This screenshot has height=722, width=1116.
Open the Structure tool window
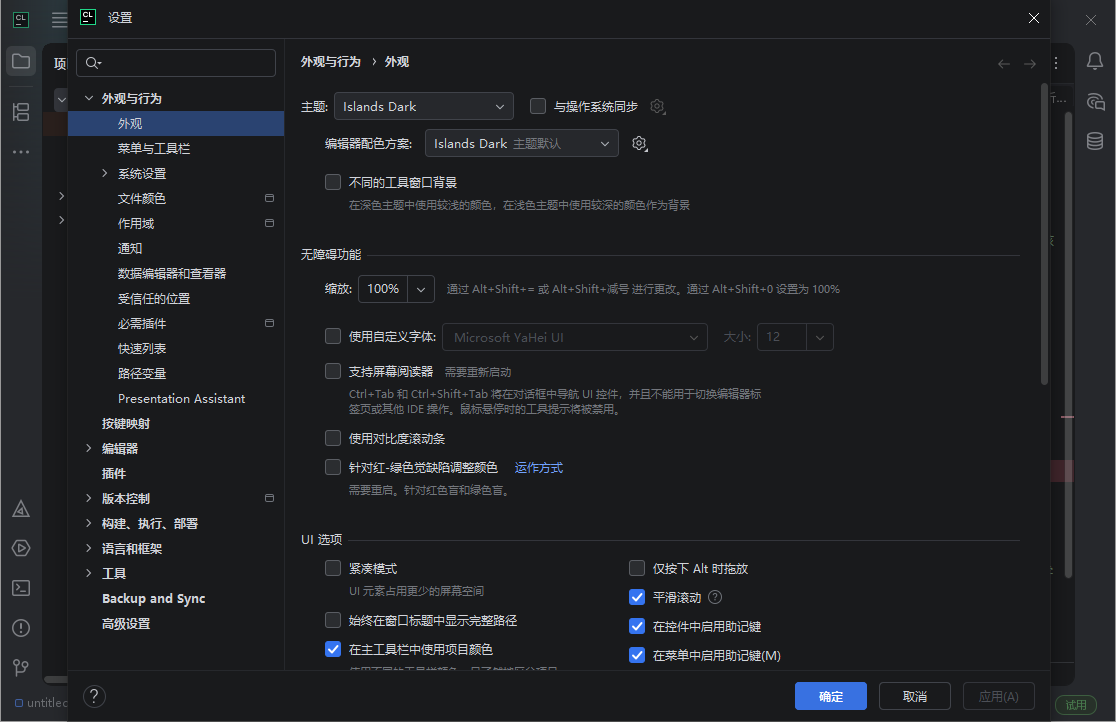[x=20, y=112]
